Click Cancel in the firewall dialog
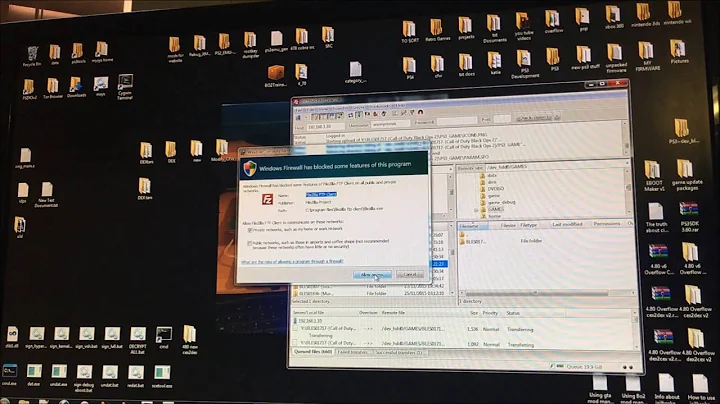The width and height of the screenshot is (720, 404). tap(410, 275)
